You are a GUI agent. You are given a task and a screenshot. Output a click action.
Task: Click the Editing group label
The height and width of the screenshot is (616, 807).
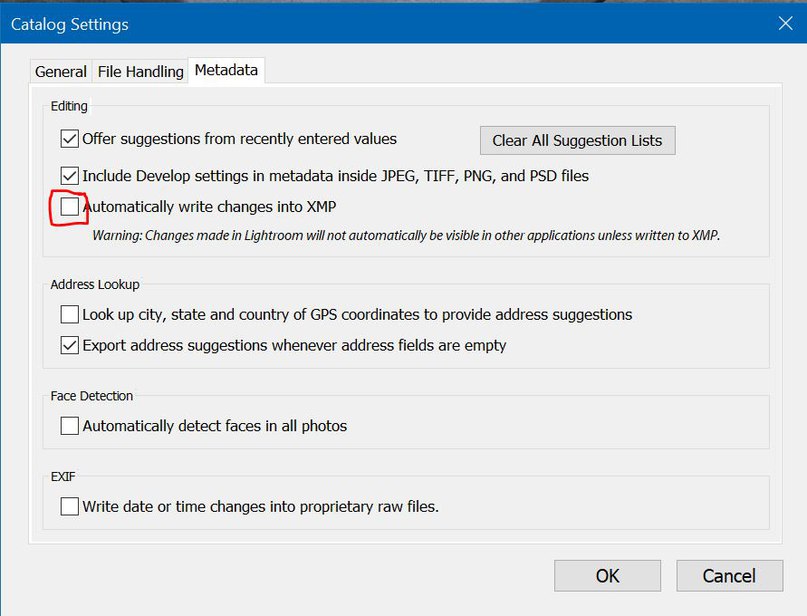pyautogui.click(x=69, y=106)
